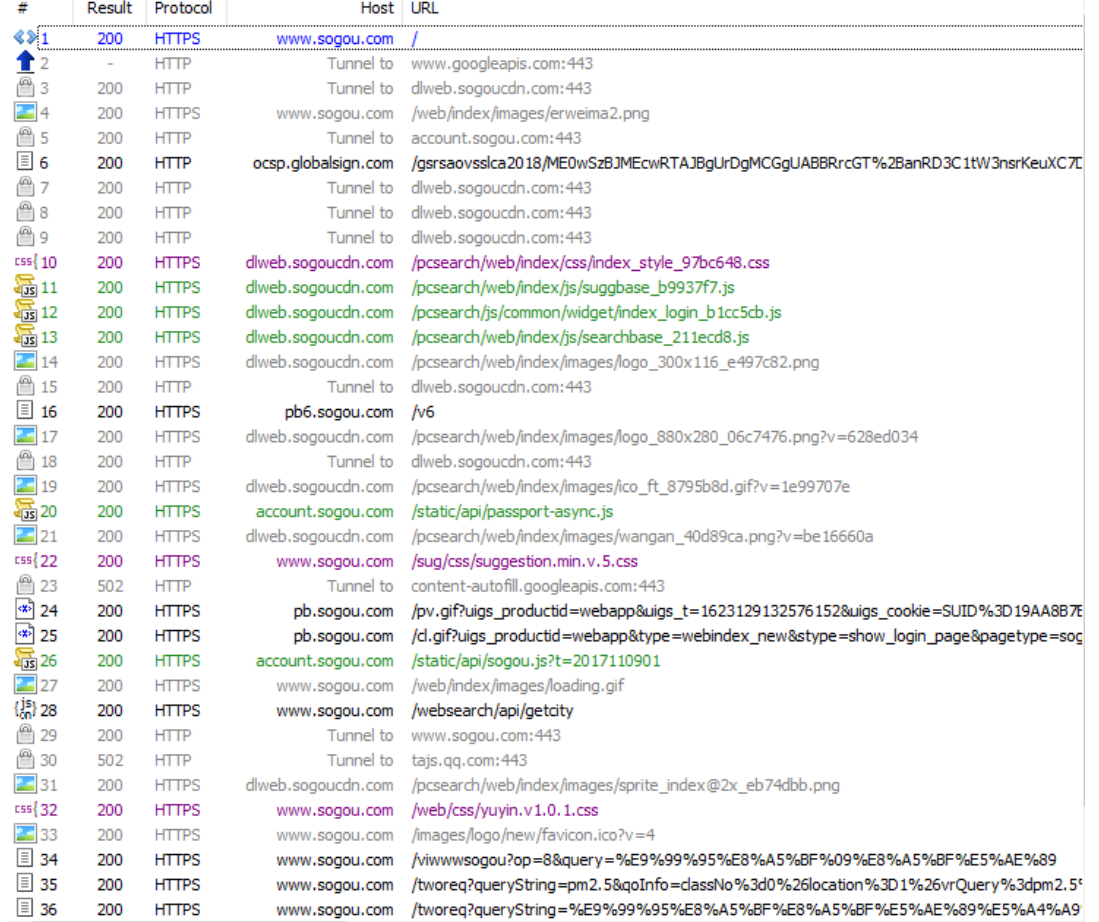The height and width of the screenshot is (922, 1099).
Task: Click the image icon of session 17 logo_880x280
Action: tap(25, 435)
